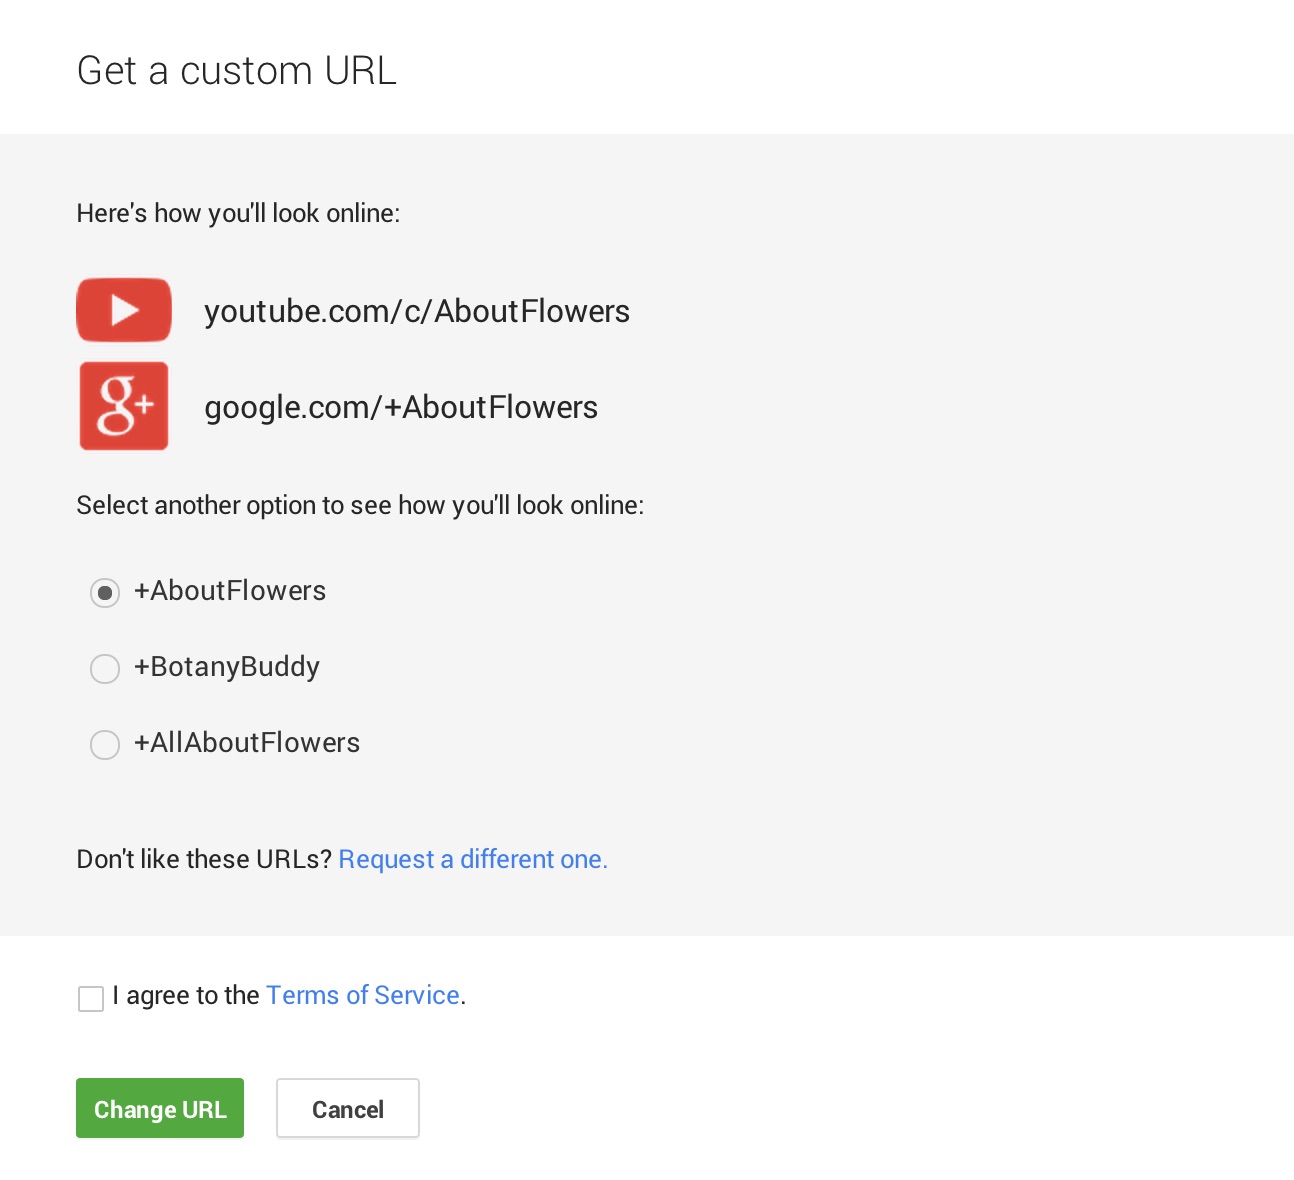Viewport: 1294px width, 1180px height.
Task: Click the Get a custom URL title
Action: click(x=236, y=70)
